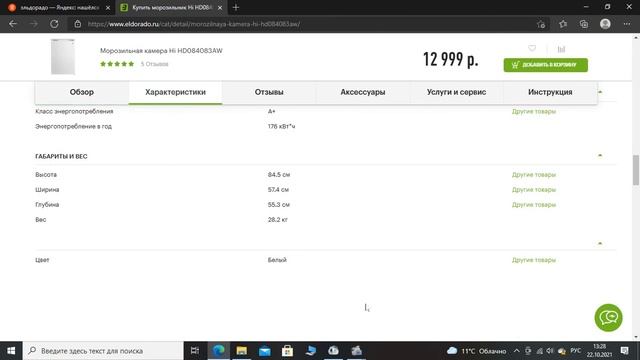Go back to the previous browser page
640x360 pixels.
coord(13,24)
